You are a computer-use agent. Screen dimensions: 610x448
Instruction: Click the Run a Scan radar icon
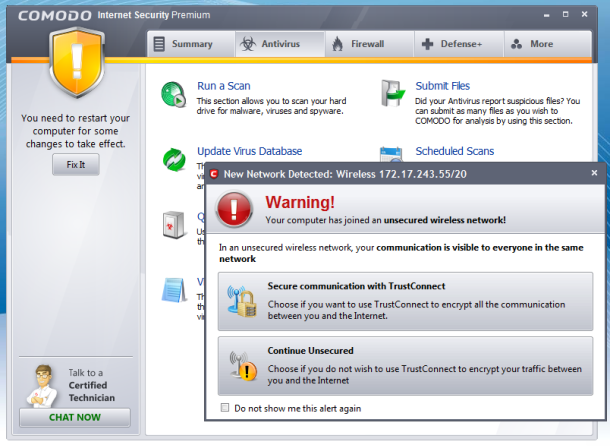click(x=174, y=94)
